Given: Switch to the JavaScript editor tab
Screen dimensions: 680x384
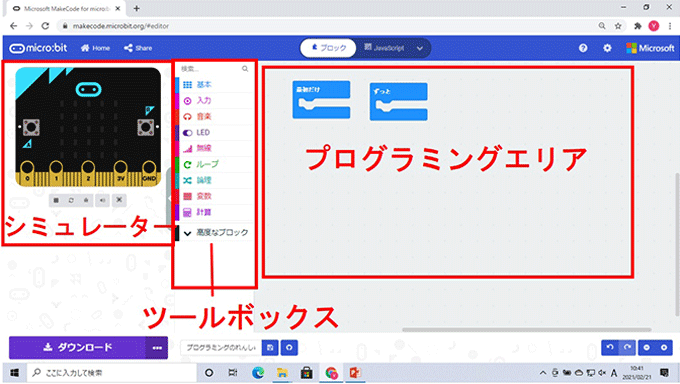Looking at the screenshot, I should 384,48.
